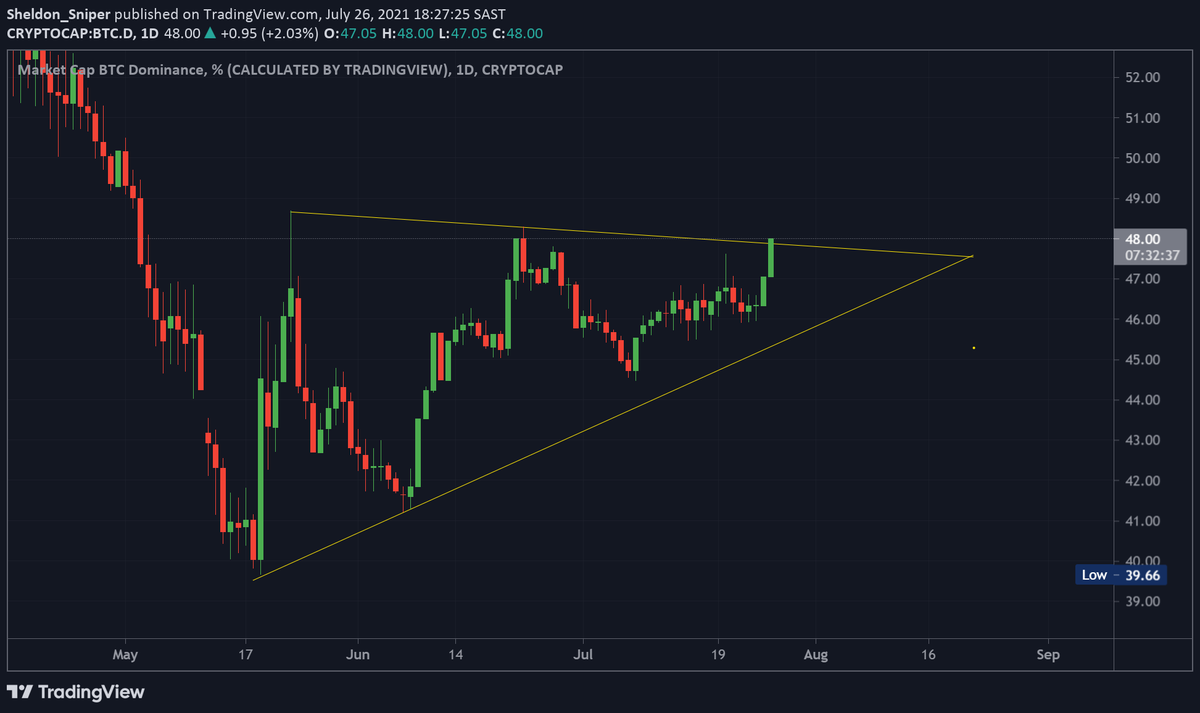Click the 17 date label on time axis
This screenshot has width=1200, height=713.
click(x=246, y=655)
